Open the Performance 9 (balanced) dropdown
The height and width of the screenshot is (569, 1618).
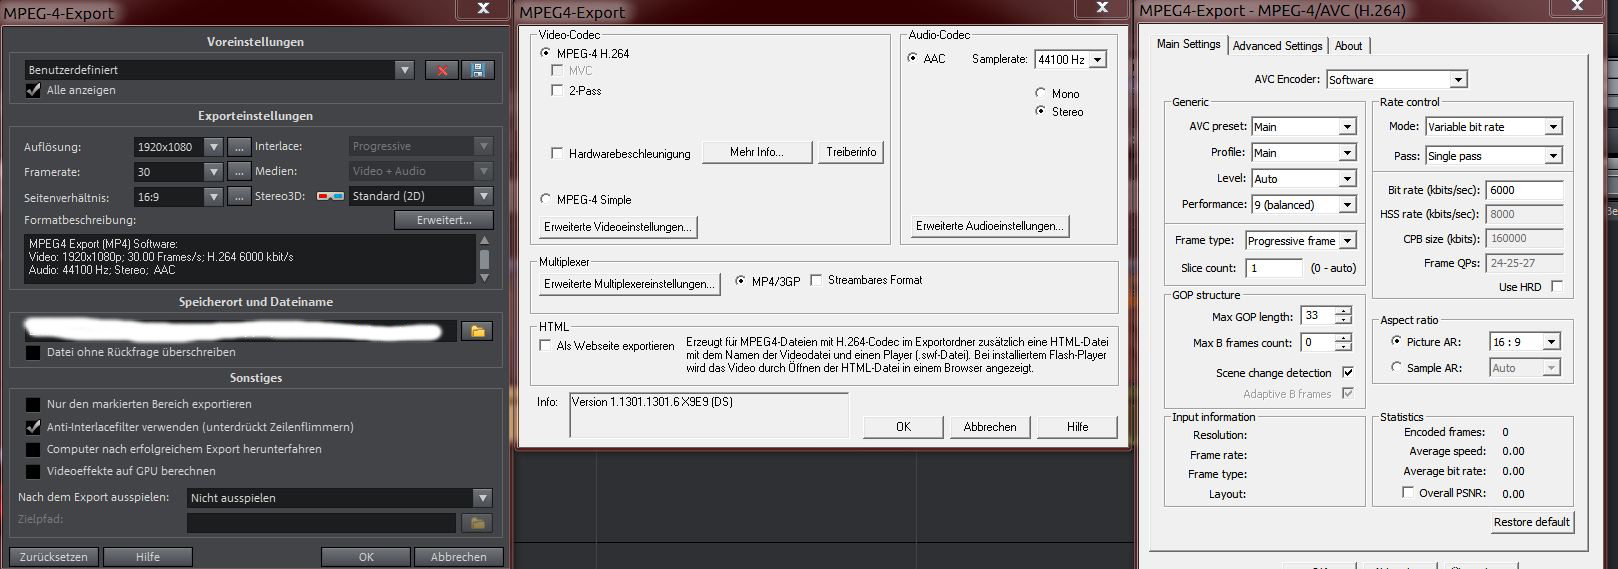(1347, 204)
